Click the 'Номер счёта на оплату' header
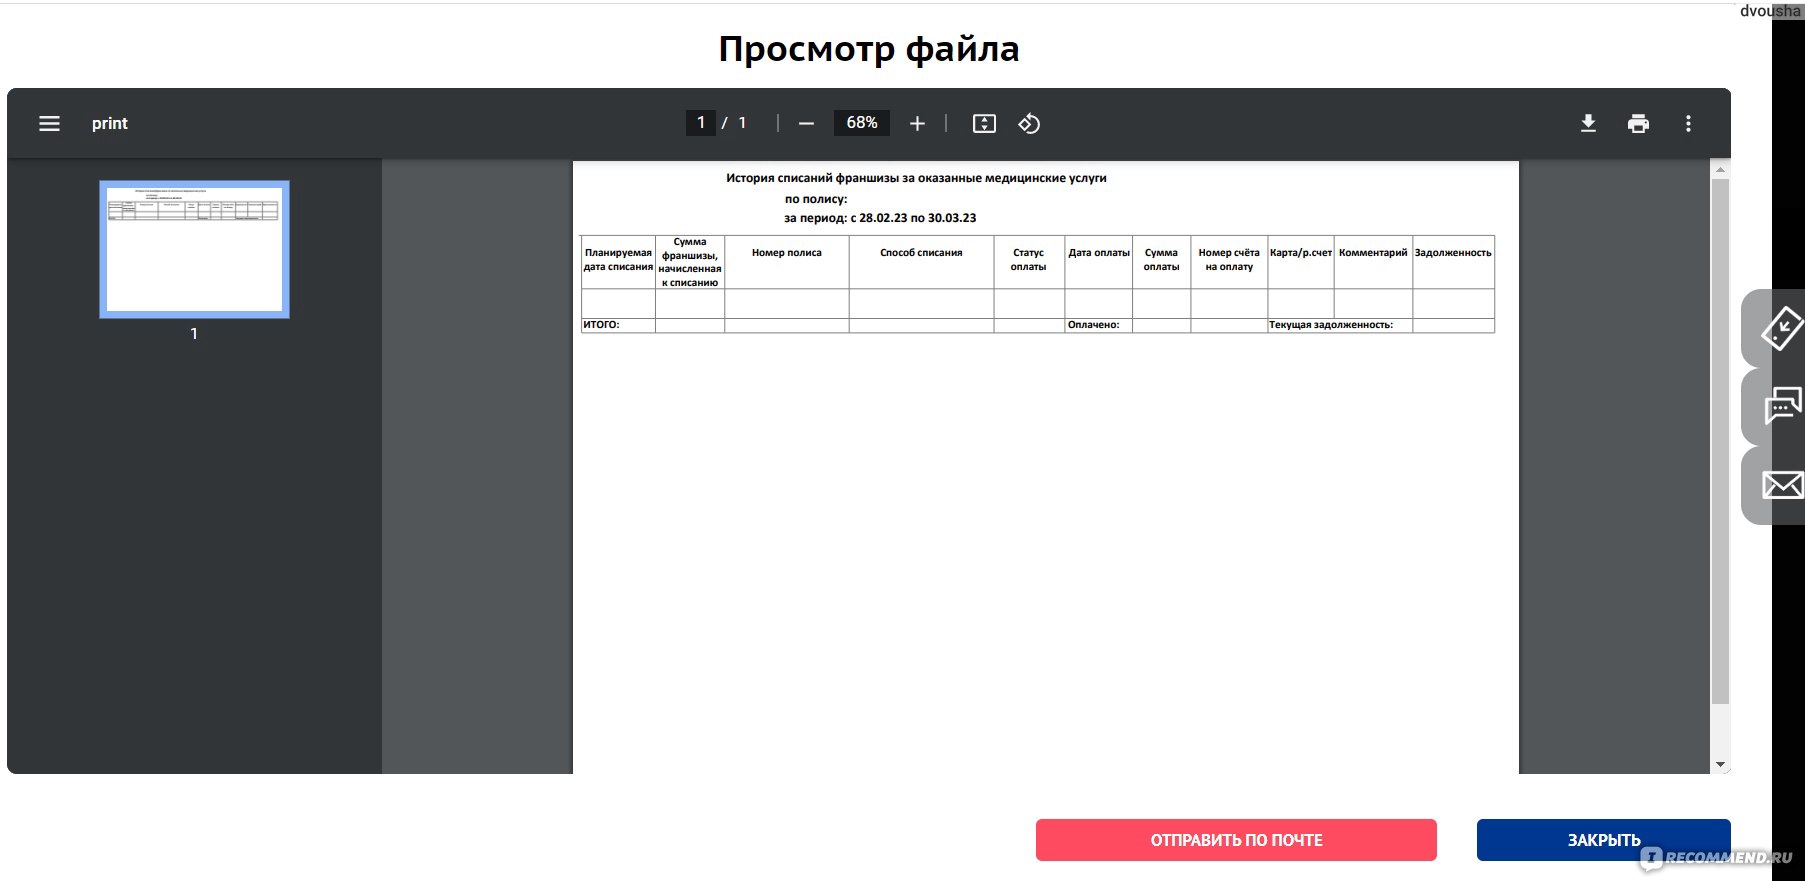This screenshot has height=881, width=1805. (x=1229, y=260)
